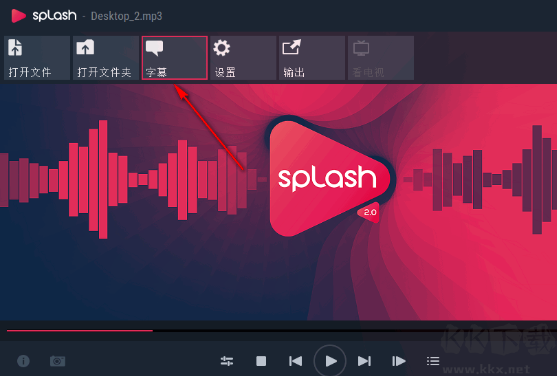Open 设置 settings gear icon

point(222,48)
